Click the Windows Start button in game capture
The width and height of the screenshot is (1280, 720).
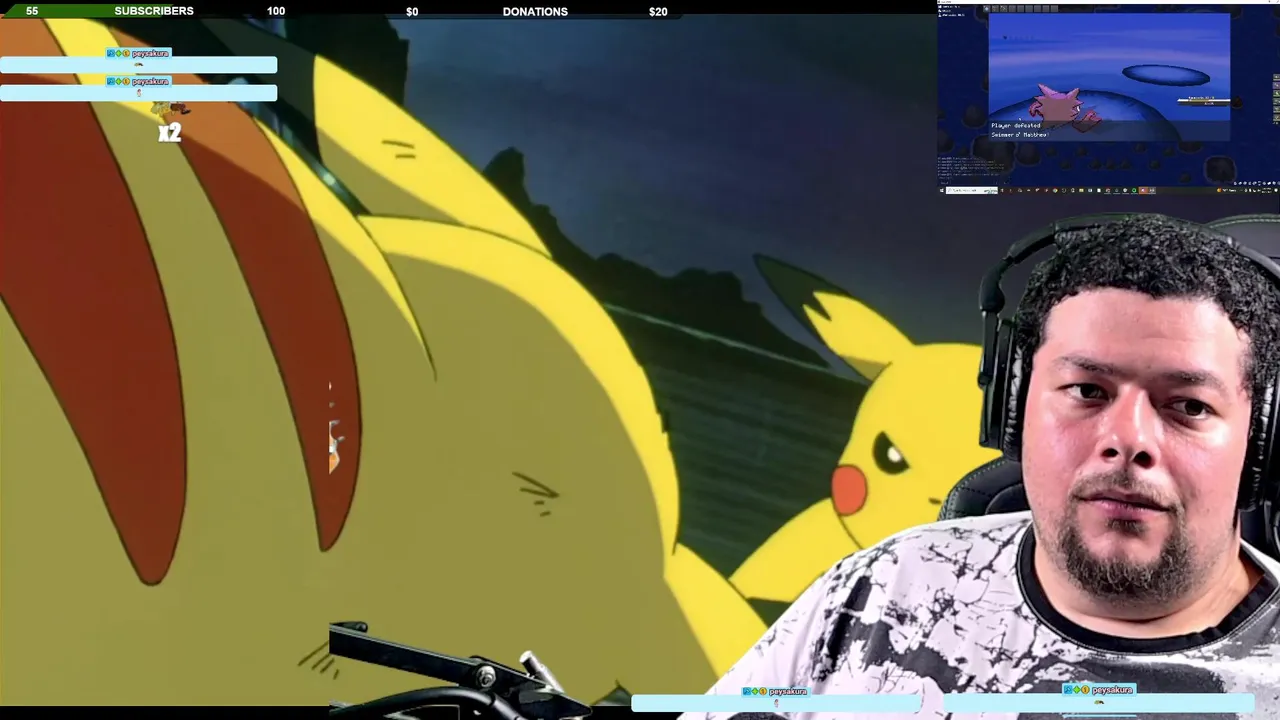click(x=943, y=190)
